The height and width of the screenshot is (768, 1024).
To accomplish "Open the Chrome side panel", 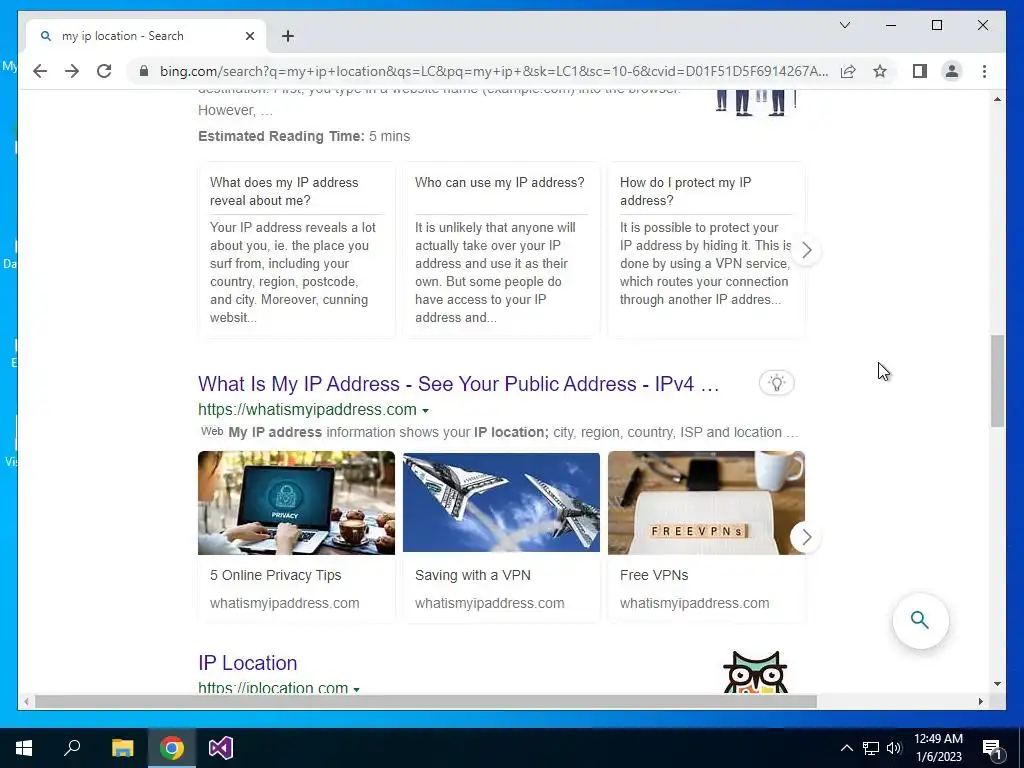I will click(920, 71).
